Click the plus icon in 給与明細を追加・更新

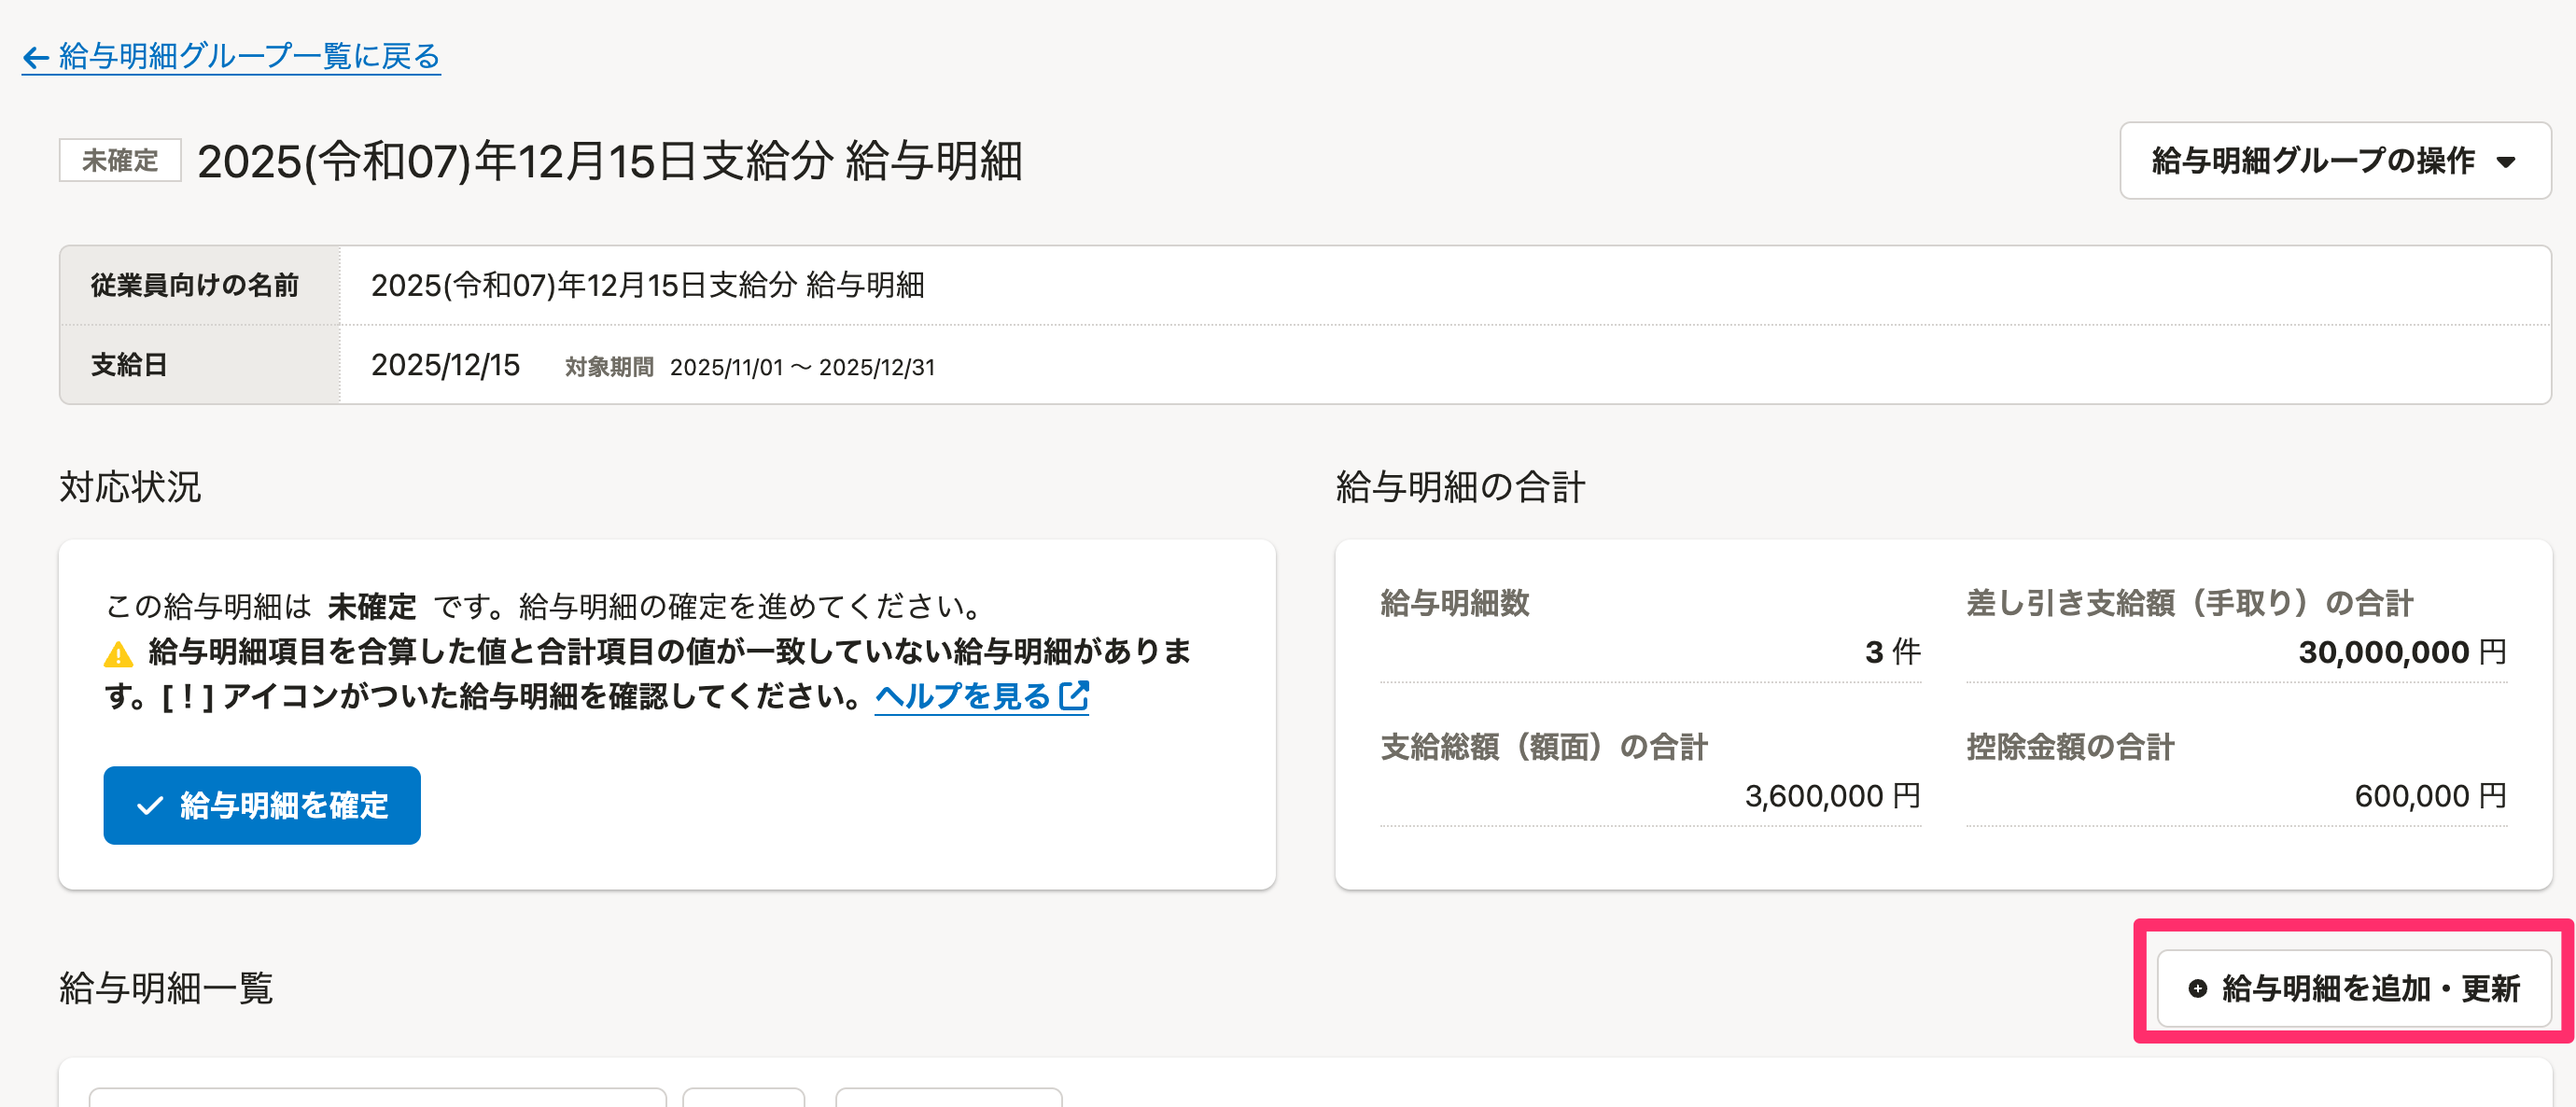pos(2197,989)
